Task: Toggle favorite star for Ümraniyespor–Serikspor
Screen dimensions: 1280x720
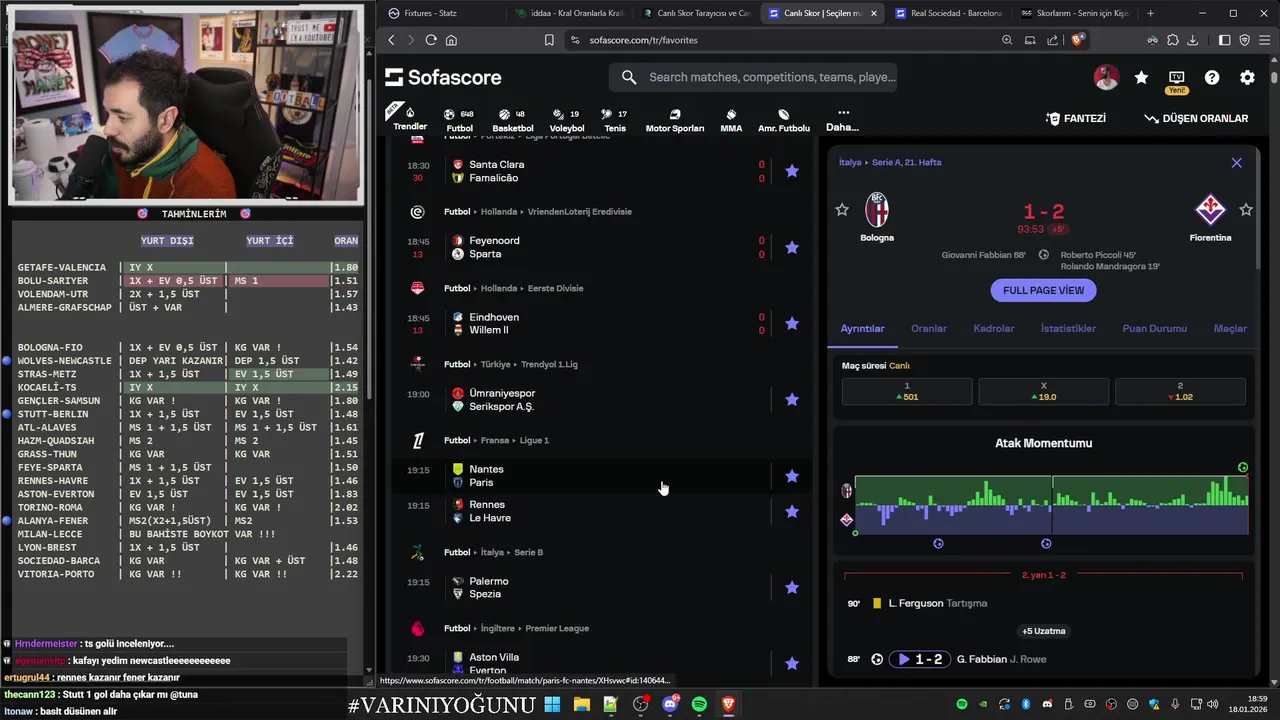Action: [792, 399]
